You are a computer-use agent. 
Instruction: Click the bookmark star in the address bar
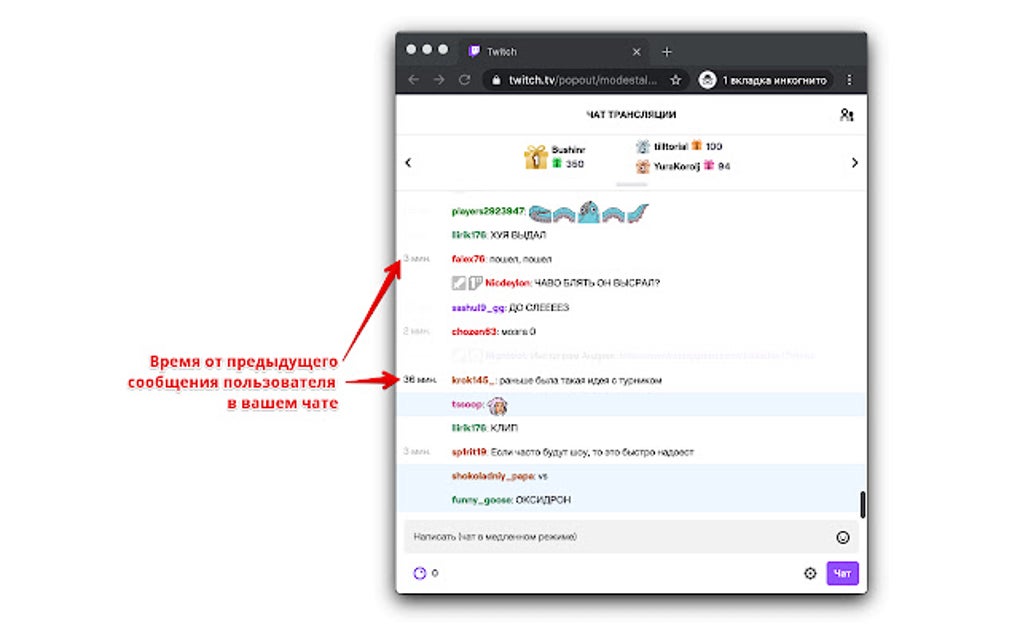[x=675, y=80]
